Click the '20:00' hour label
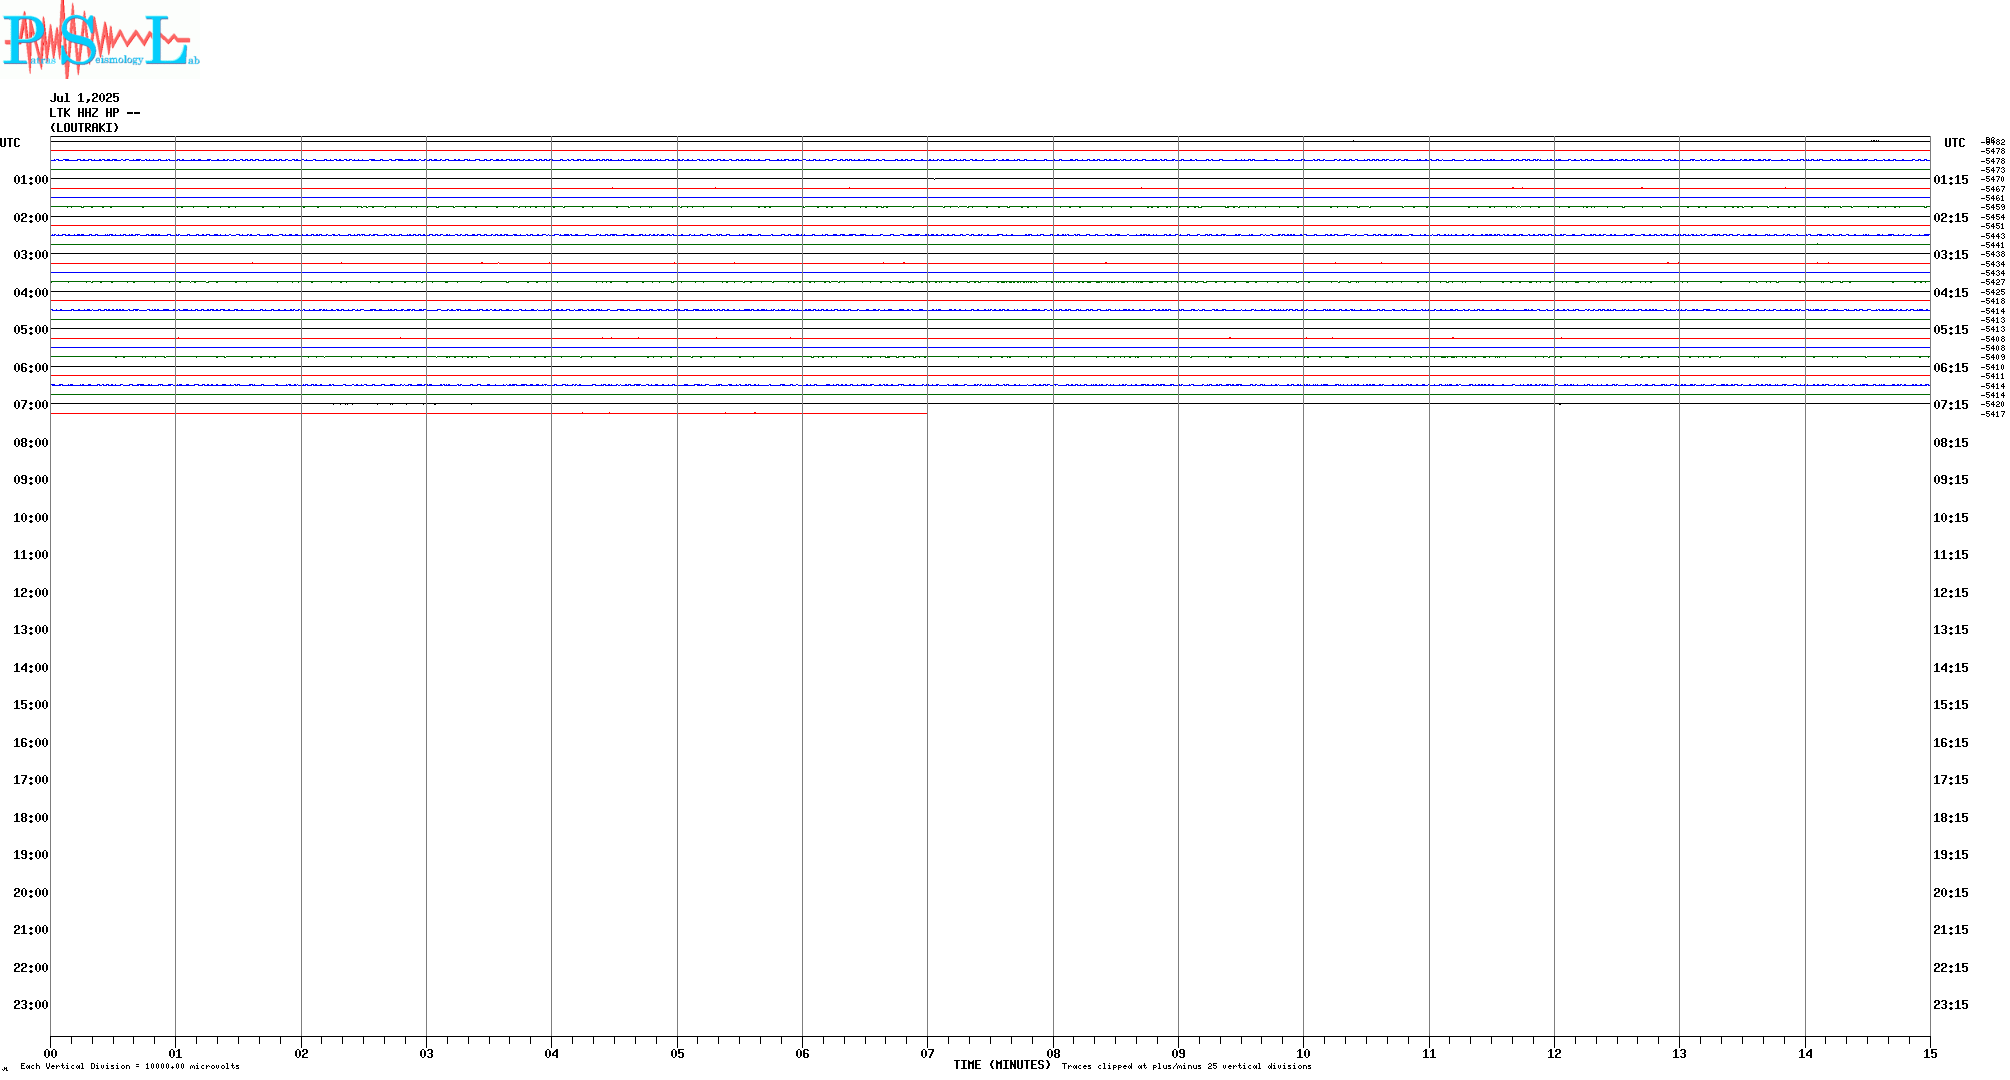Viewport: 2010px width, 1080px height. (x=31, y=893)
